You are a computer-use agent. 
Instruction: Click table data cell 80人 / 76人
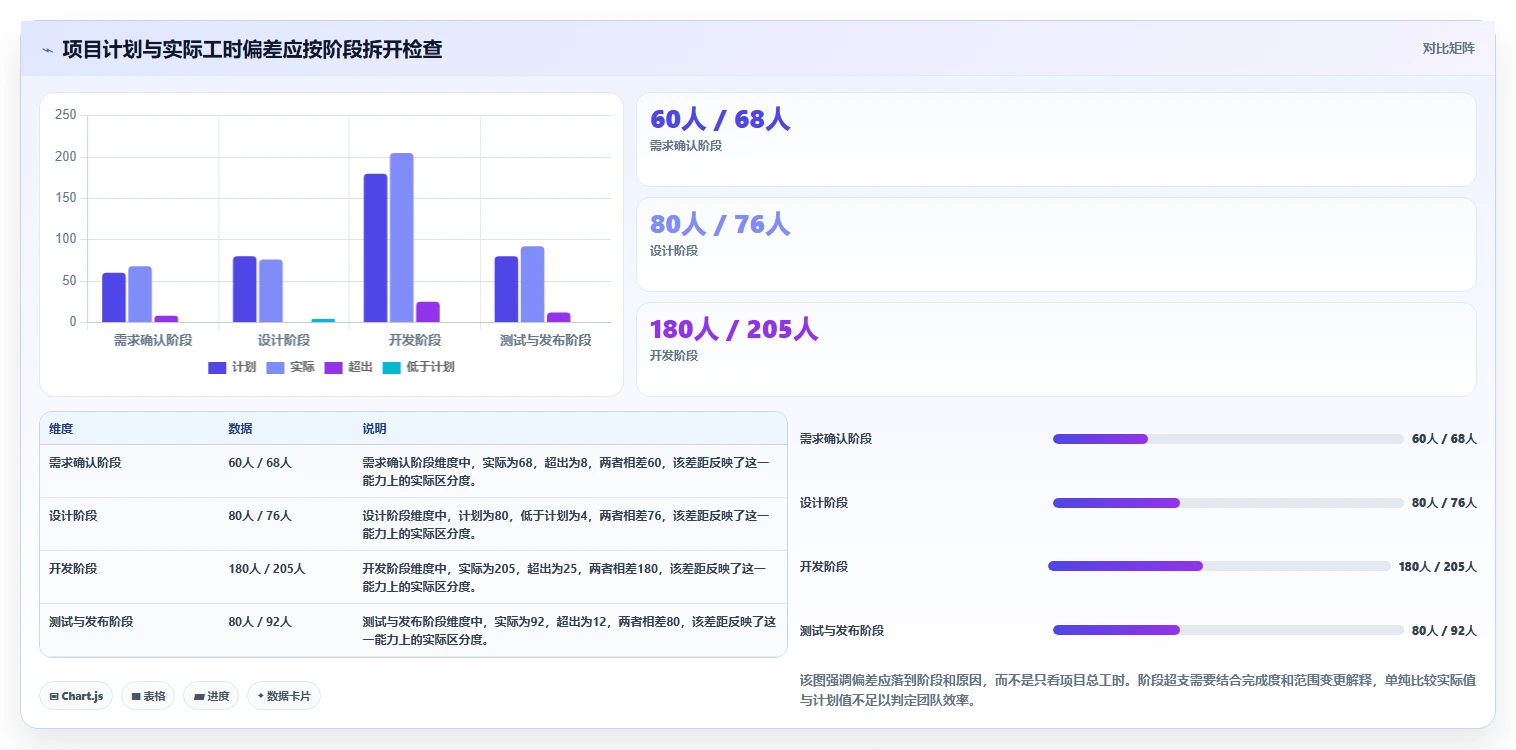point(260,516)
